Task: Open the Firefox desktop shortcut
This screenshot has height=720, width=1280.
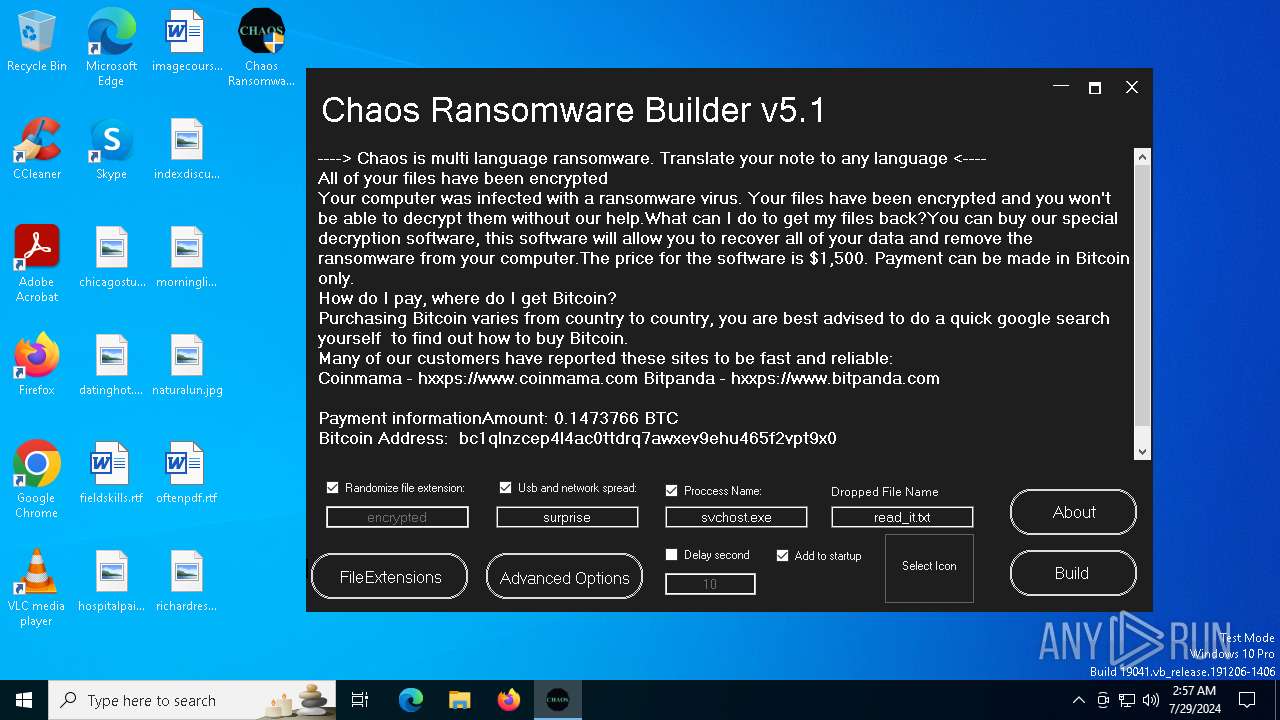Action: tap(36, 365)
